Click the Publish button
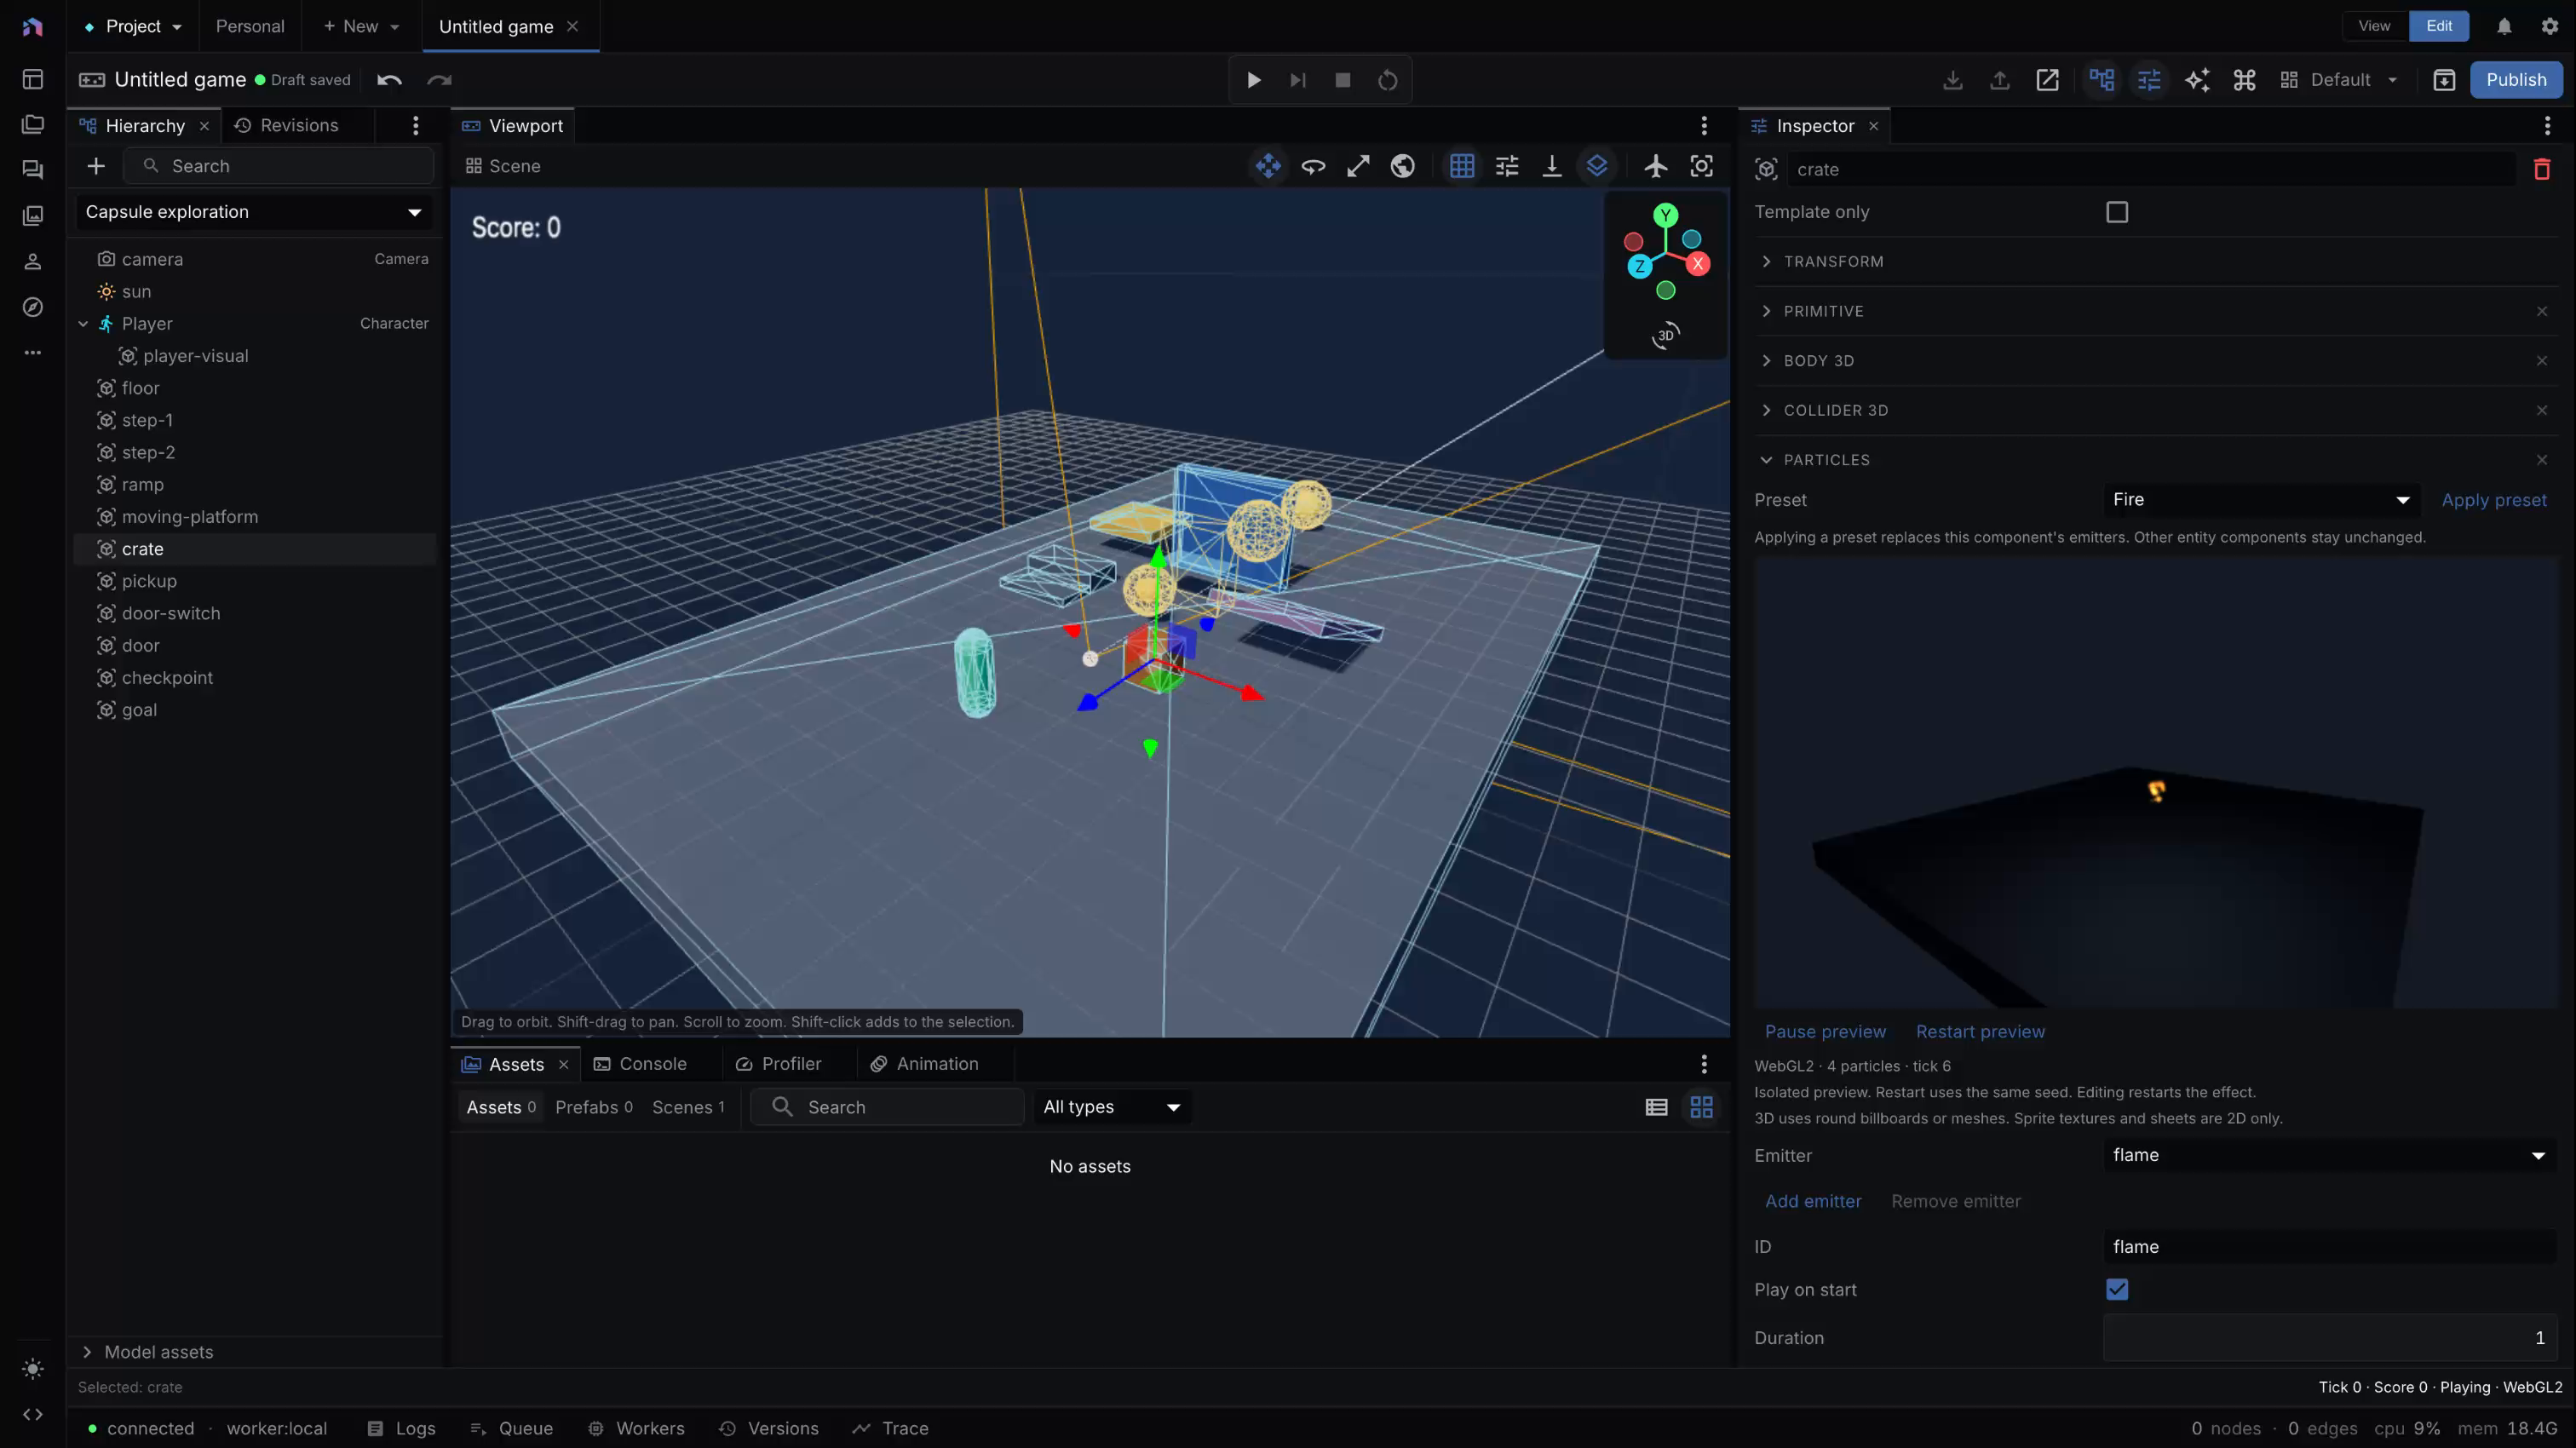The width and height of the screenshot is (2576, 1448). click(x=2516, y=80)
